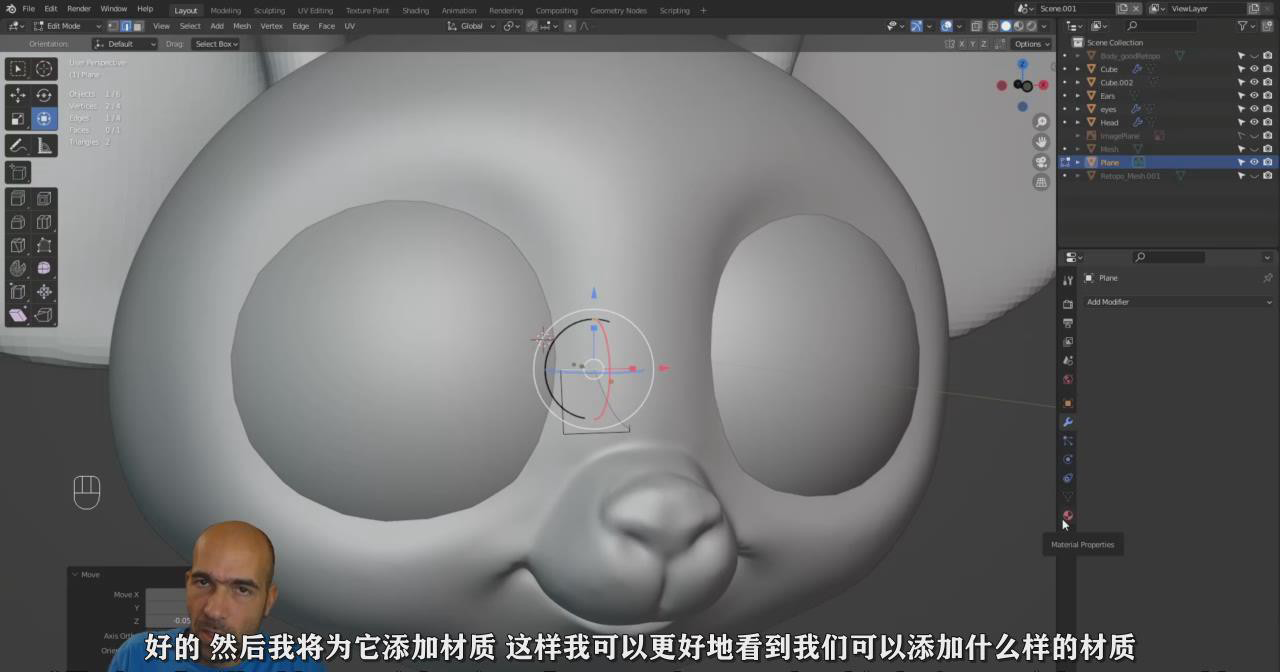
Task: Open Particle Properties tab
Action: point(1068,441)
